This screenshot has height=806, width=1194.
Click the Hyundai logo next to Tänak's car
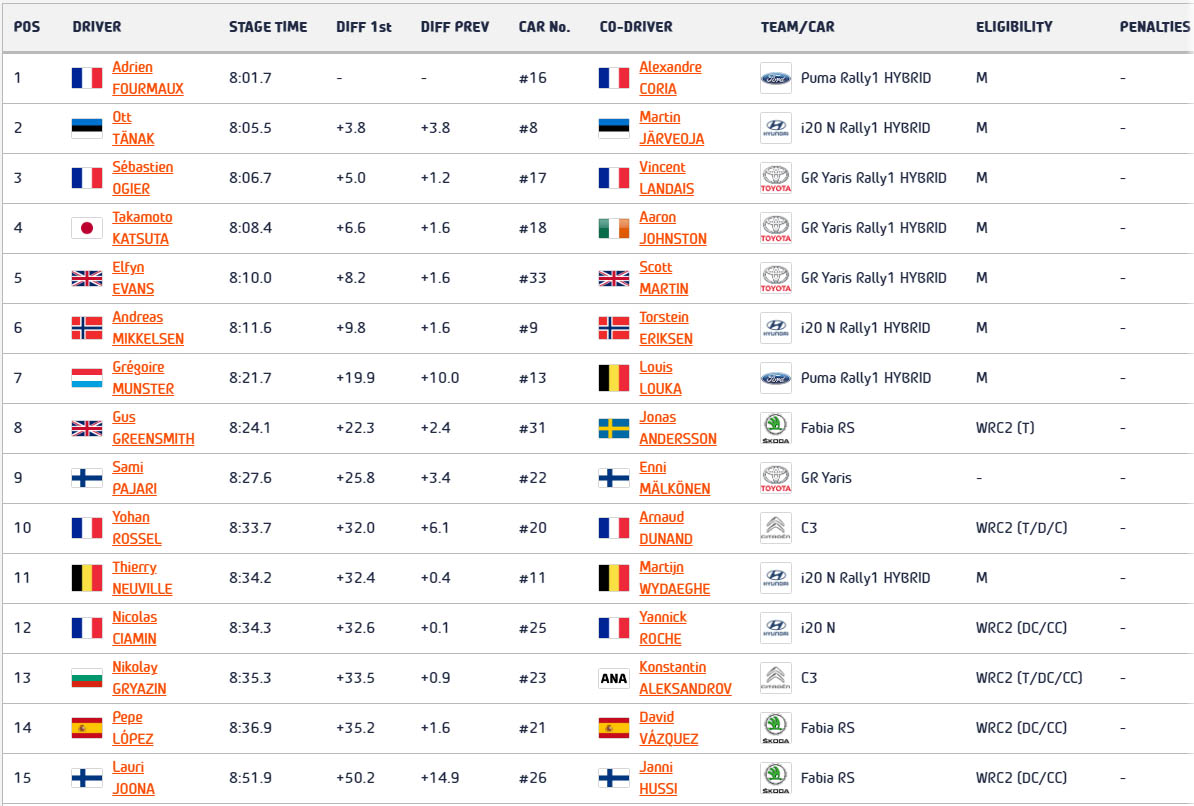pos(775,128)
